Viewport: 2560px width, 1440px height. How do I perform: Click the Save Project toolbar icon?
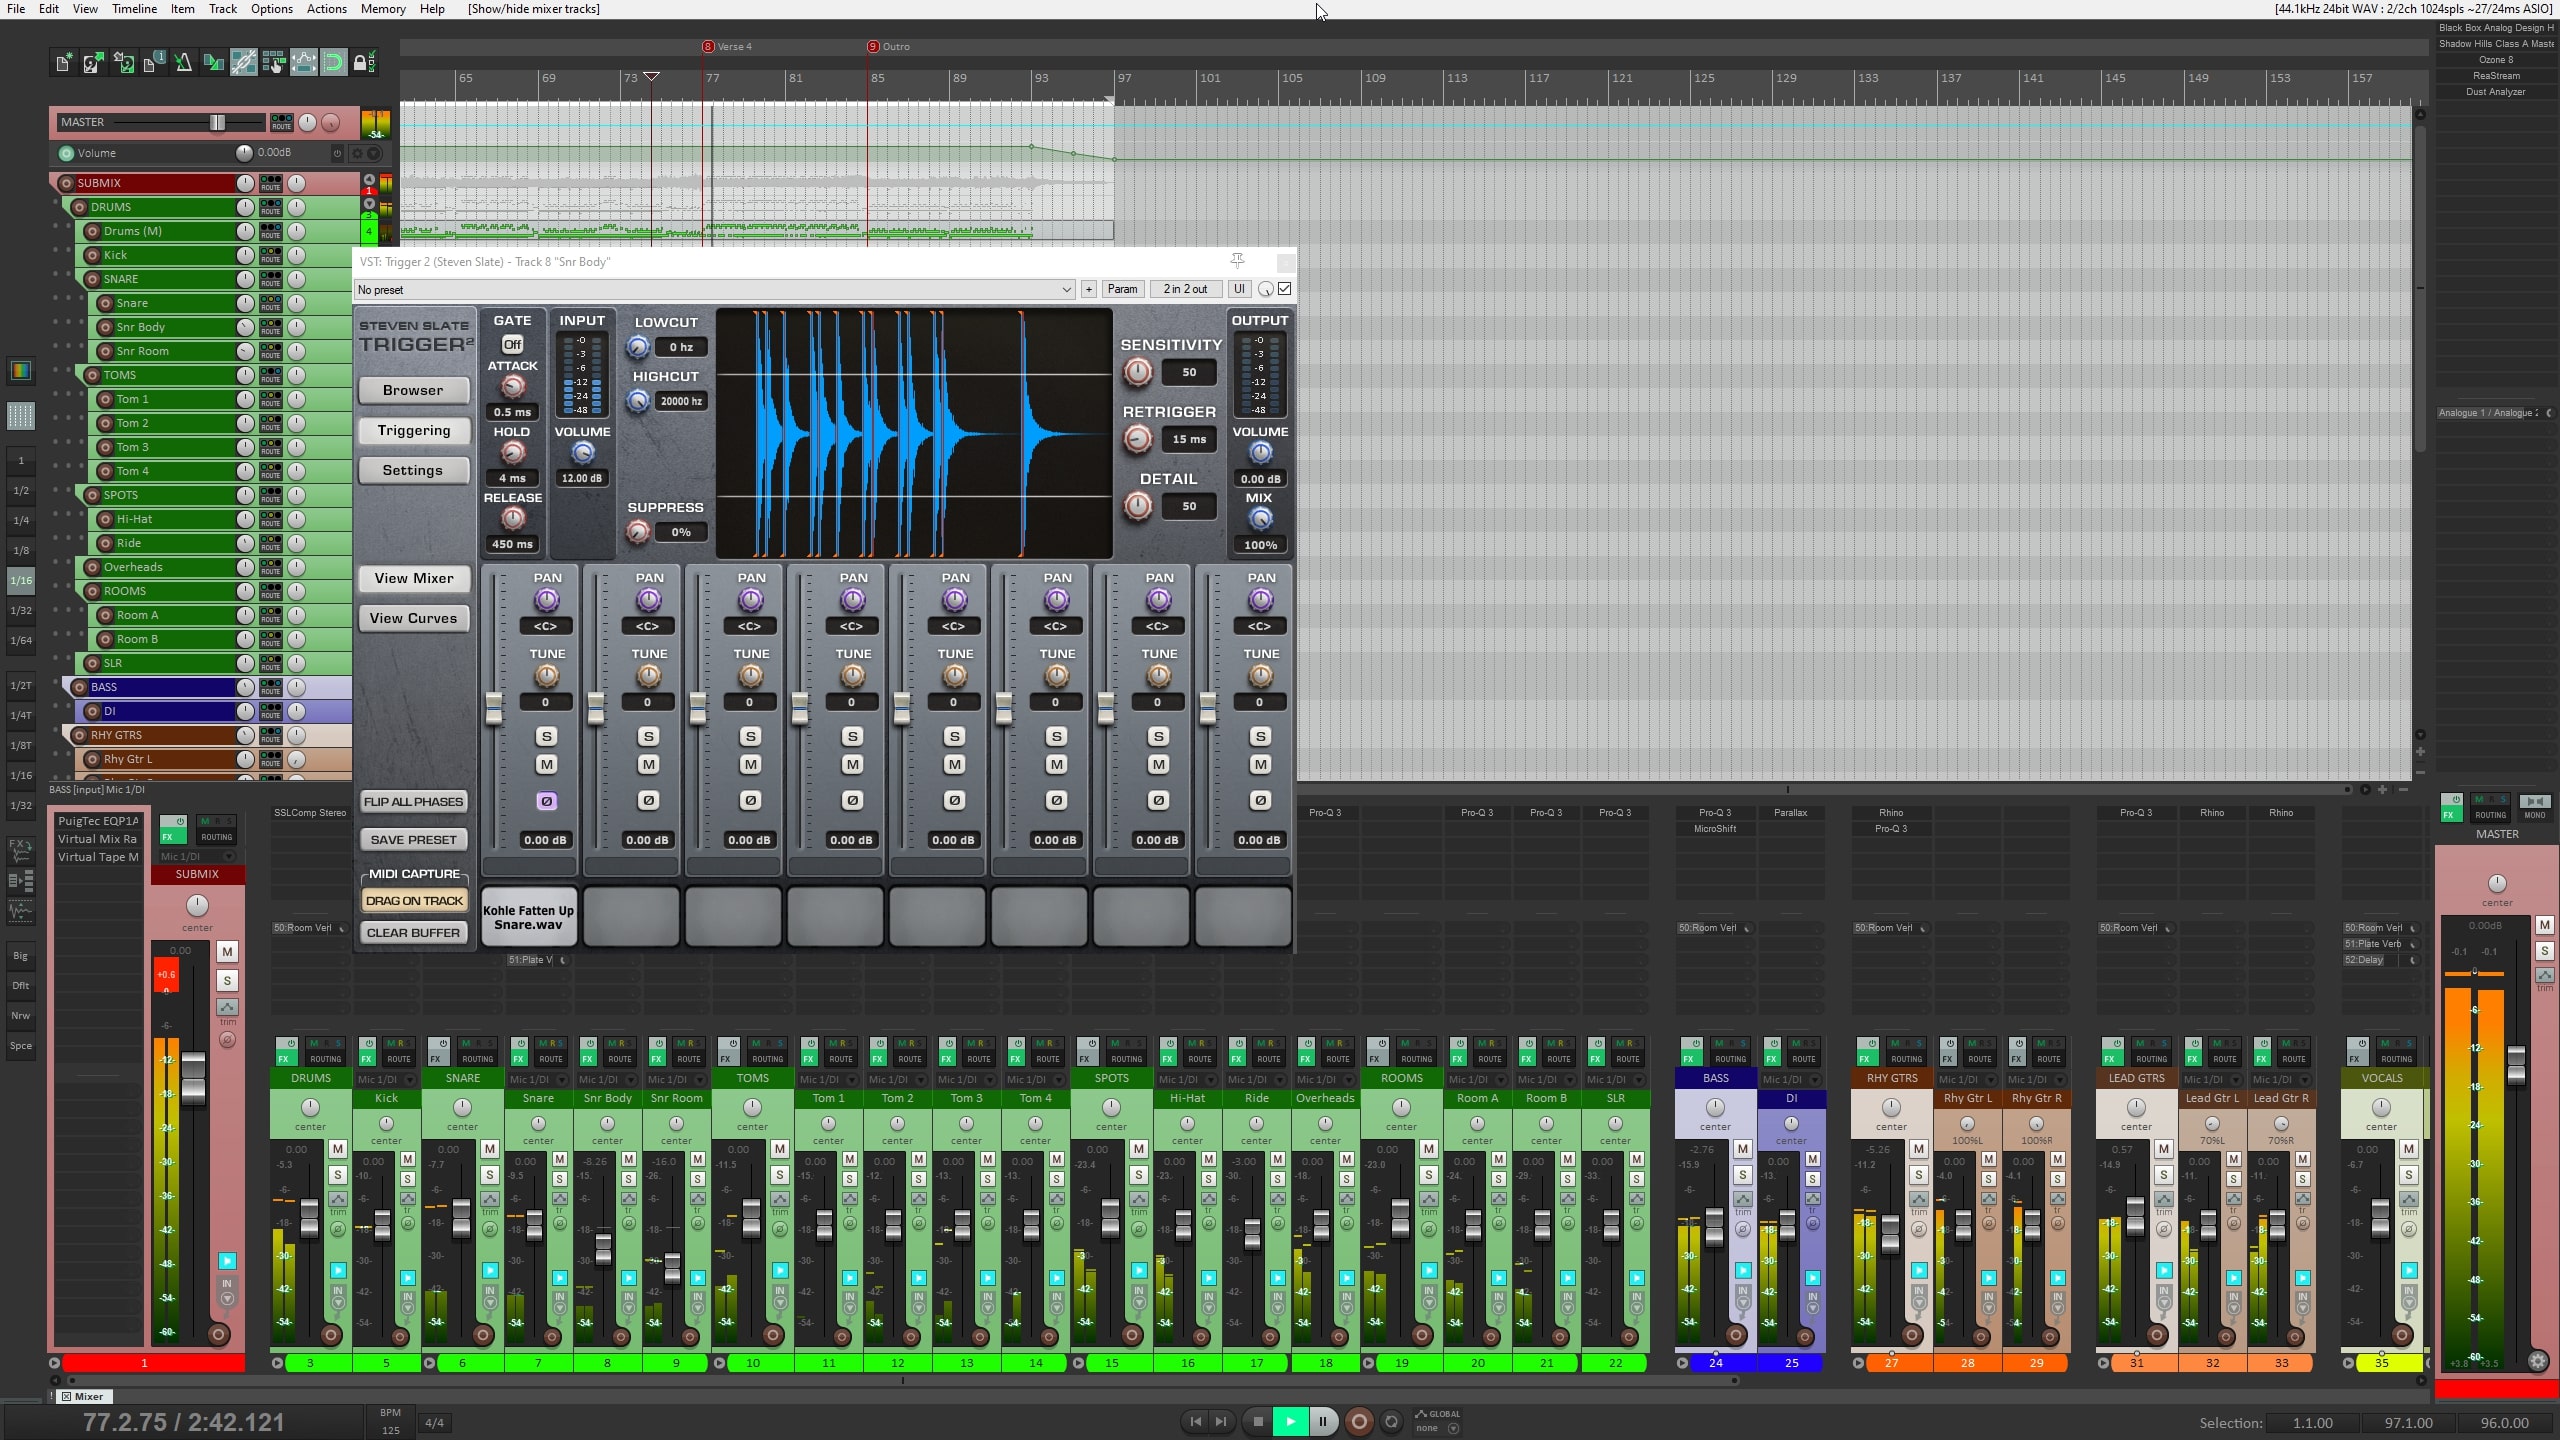(123, 63)
